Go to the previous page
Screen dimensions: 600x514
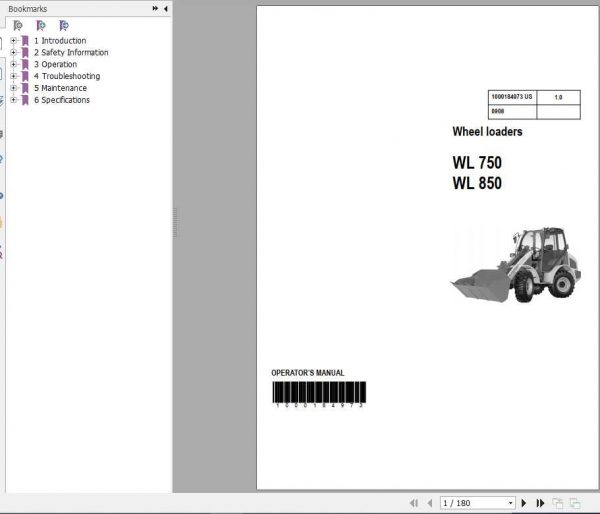(430, 503)
